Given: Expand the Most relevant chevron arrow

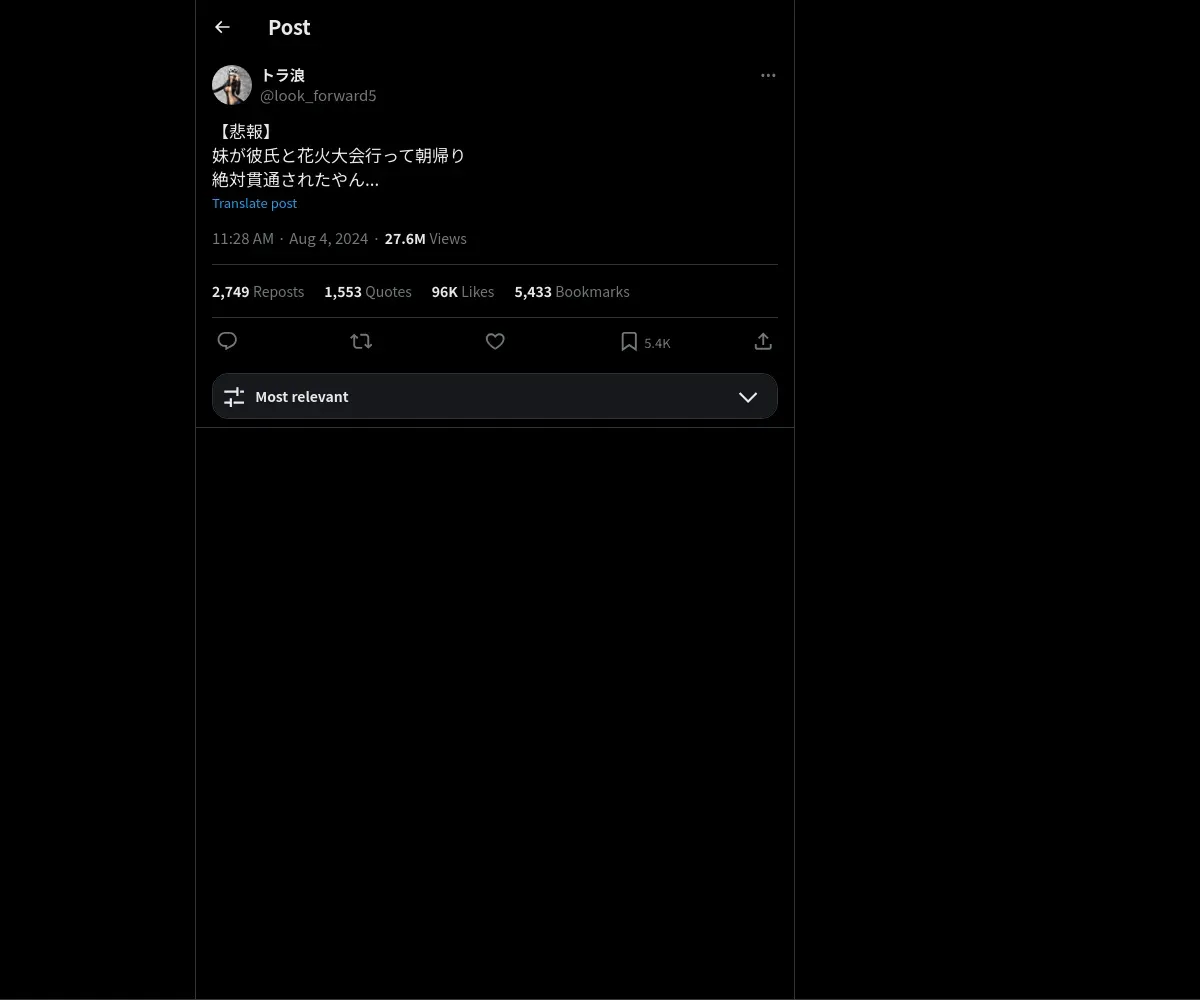Looking at the screenshot, I should click(748, 397).
